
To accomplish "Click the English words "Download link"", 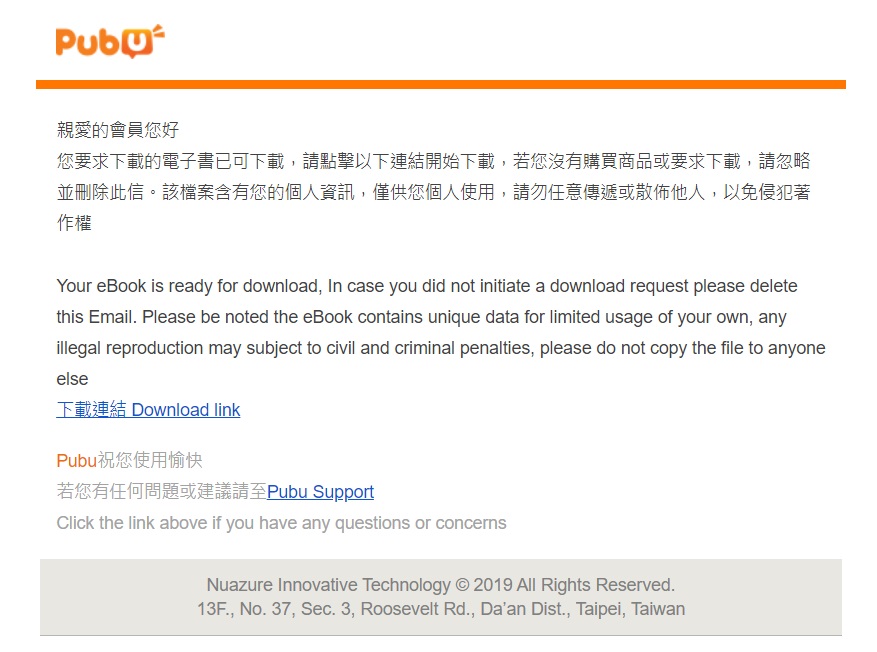I will coord(186,410).
